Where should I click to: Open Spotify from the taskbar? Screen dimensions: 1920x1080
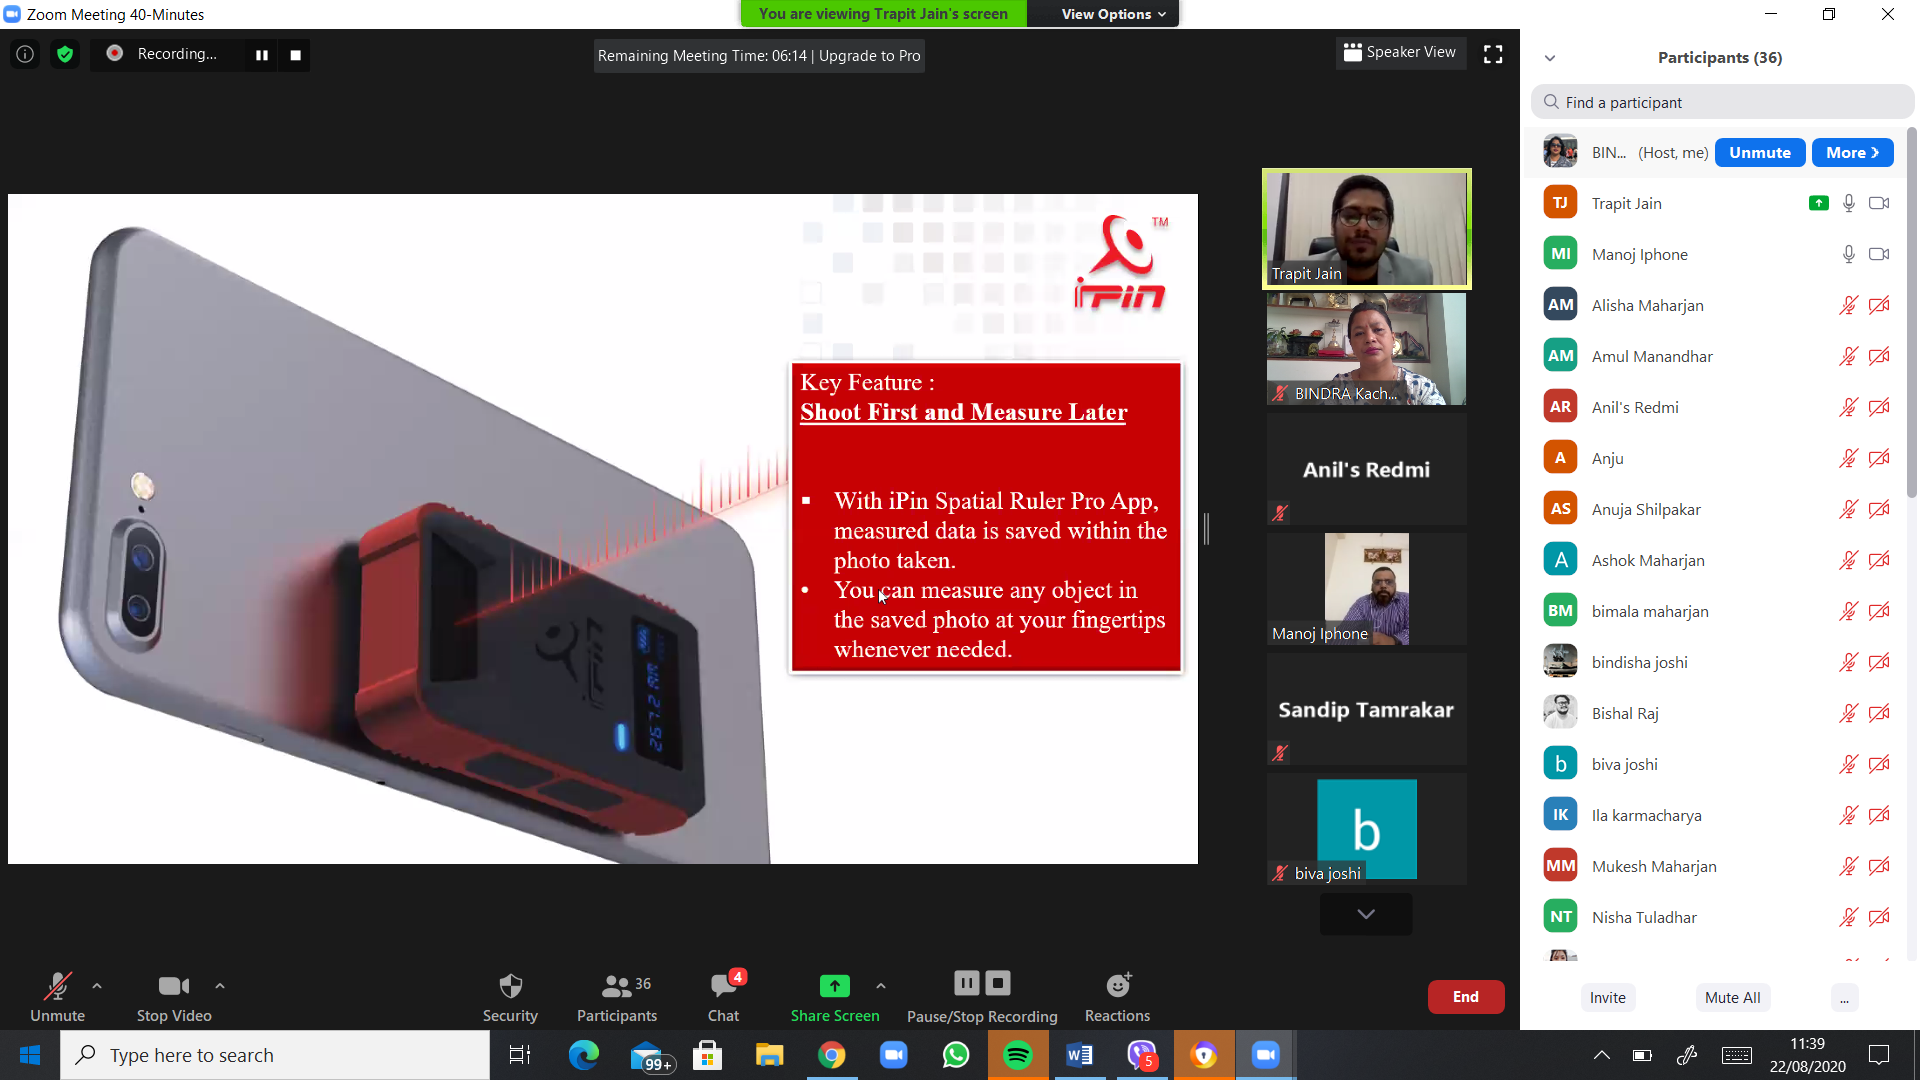(1018, 1055)
